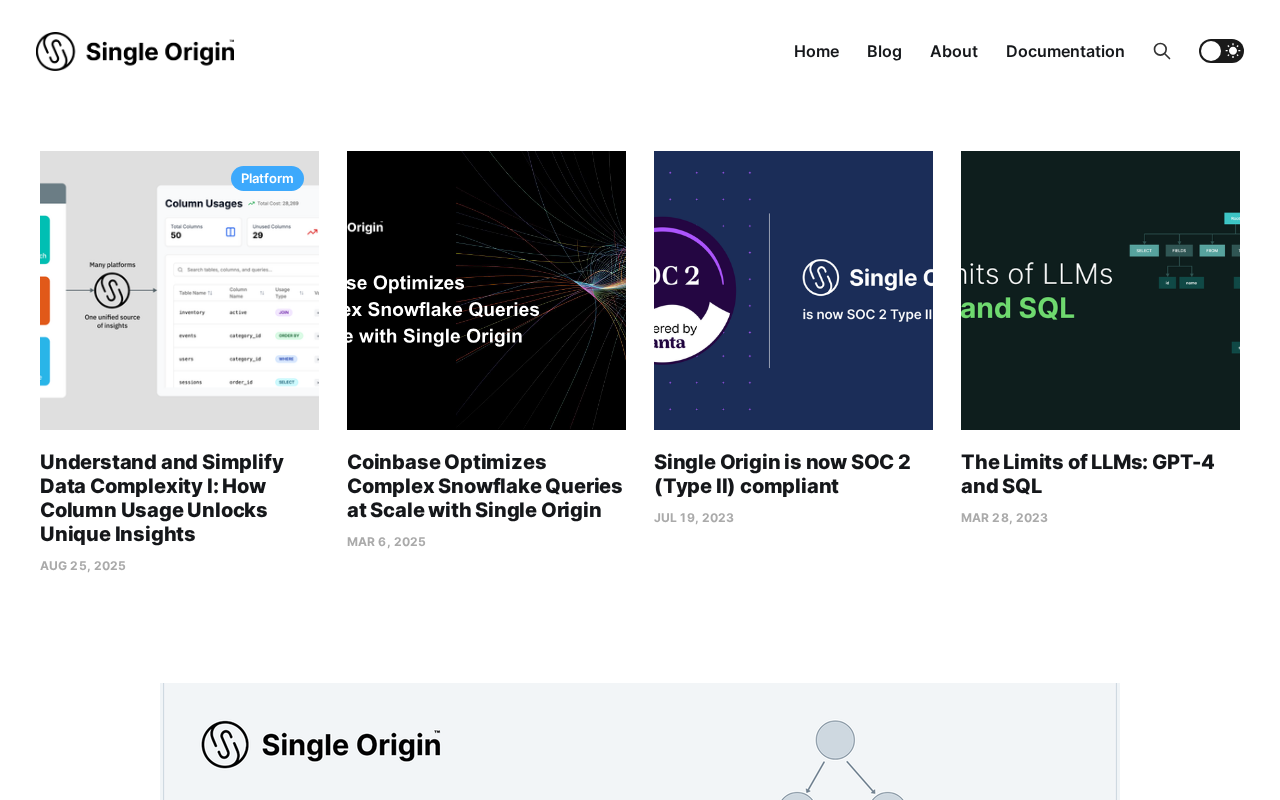Open the Limits of LLMs thumbnail

(1100, 290)
